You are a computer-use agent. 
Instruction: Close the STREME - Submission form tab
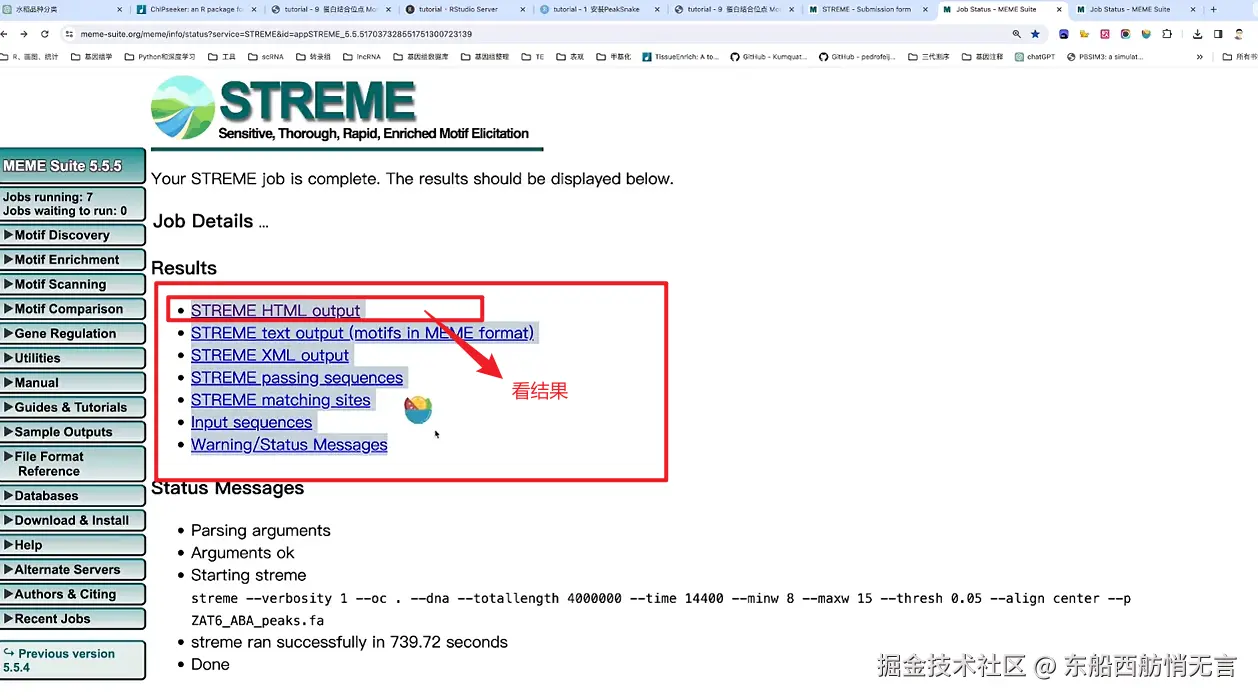coord(925,9)
